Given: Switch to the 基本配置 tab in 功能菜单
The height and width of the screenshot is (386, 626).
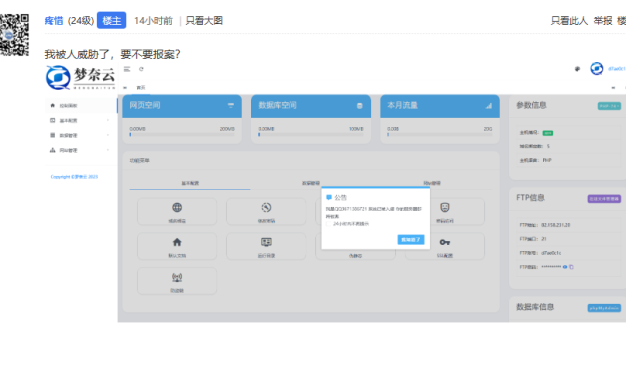Looking at the screenshot, I should coord(190,183).
